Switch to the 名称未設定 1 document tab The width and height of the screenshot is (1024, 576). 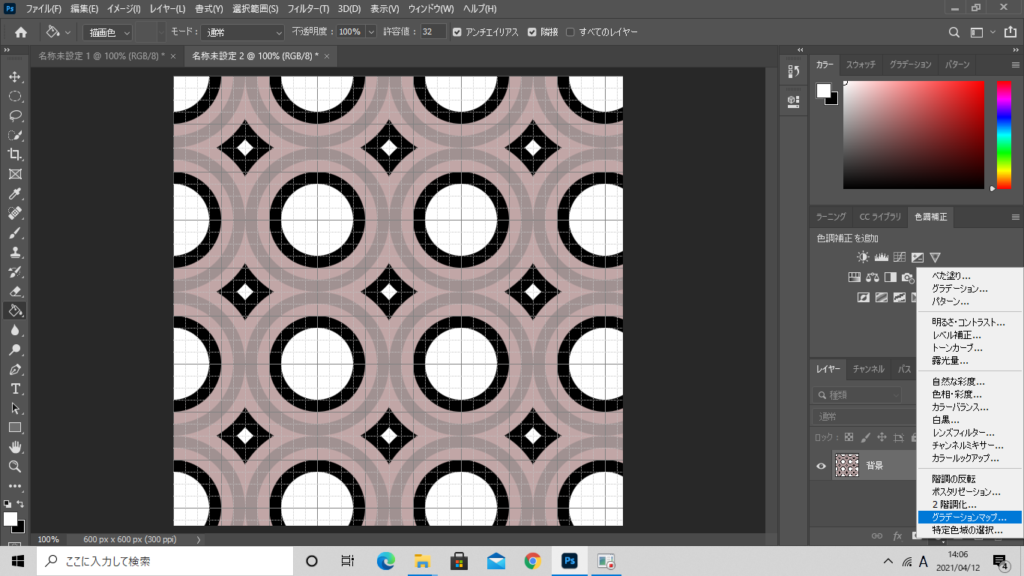pyautogui.click(x=101, y=56)
